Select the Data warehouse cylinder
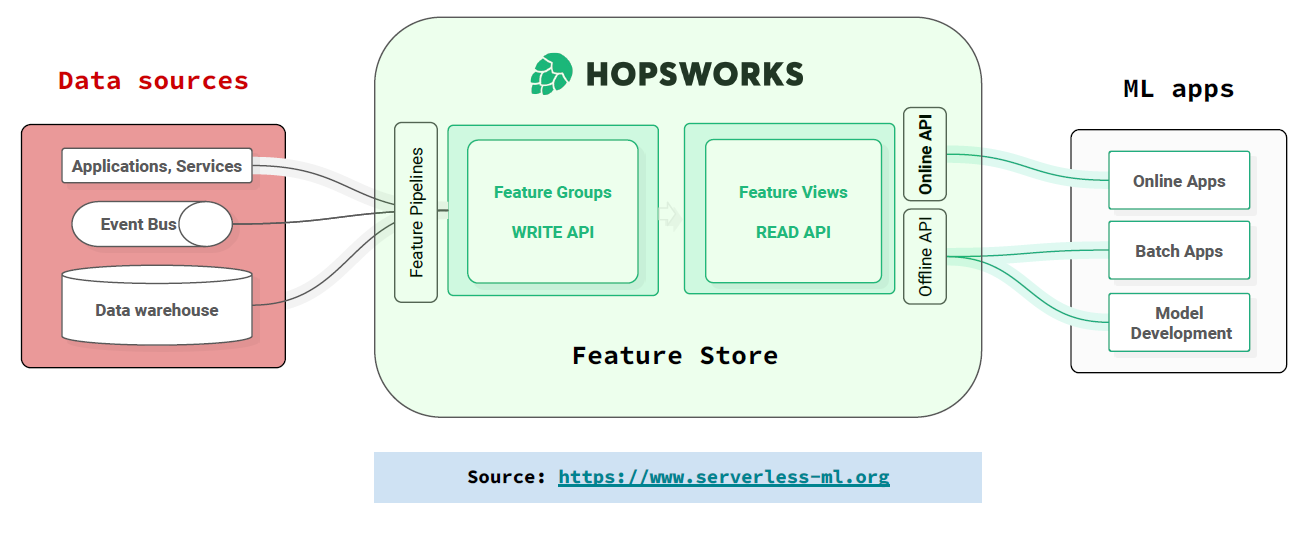 point(157,304)
